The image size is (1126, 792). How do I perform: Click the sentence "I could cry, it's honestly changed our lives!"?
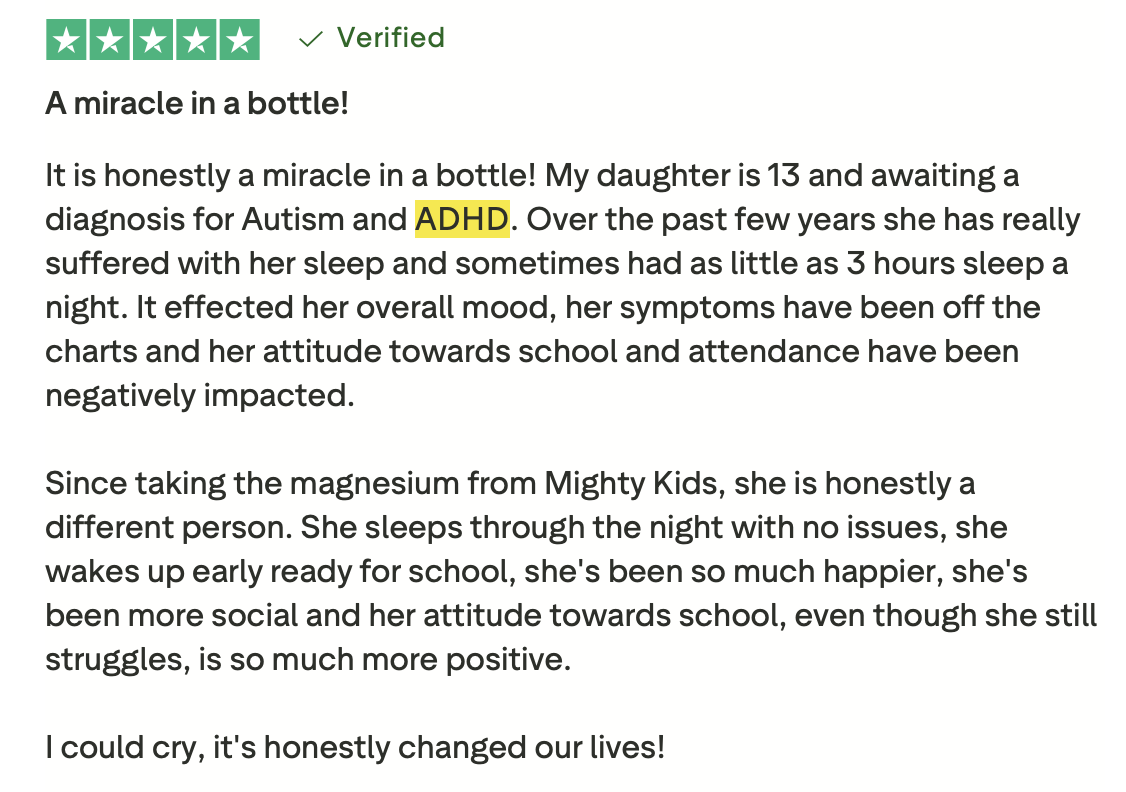pos(355,747)
